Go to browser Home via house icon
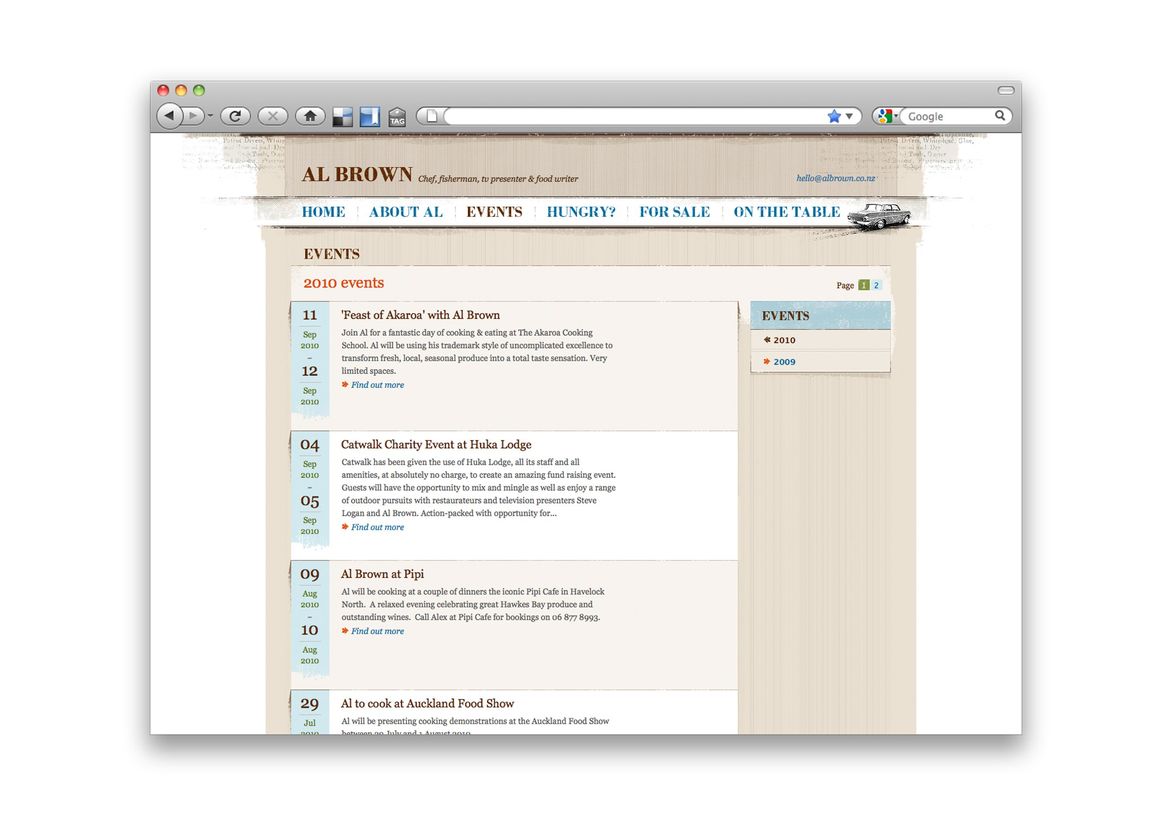The height and width of the screenshot is (826, 1172). tap(310, 116)
